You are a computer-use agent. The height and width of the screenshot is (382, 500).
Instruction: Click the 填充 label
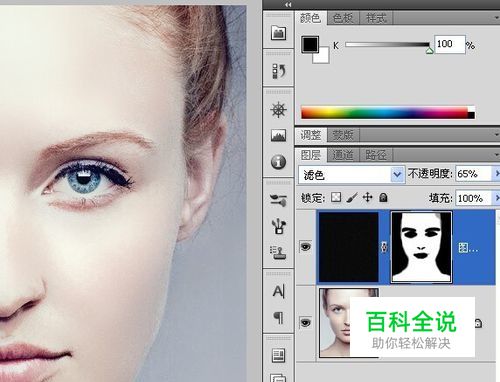[440, 198]
